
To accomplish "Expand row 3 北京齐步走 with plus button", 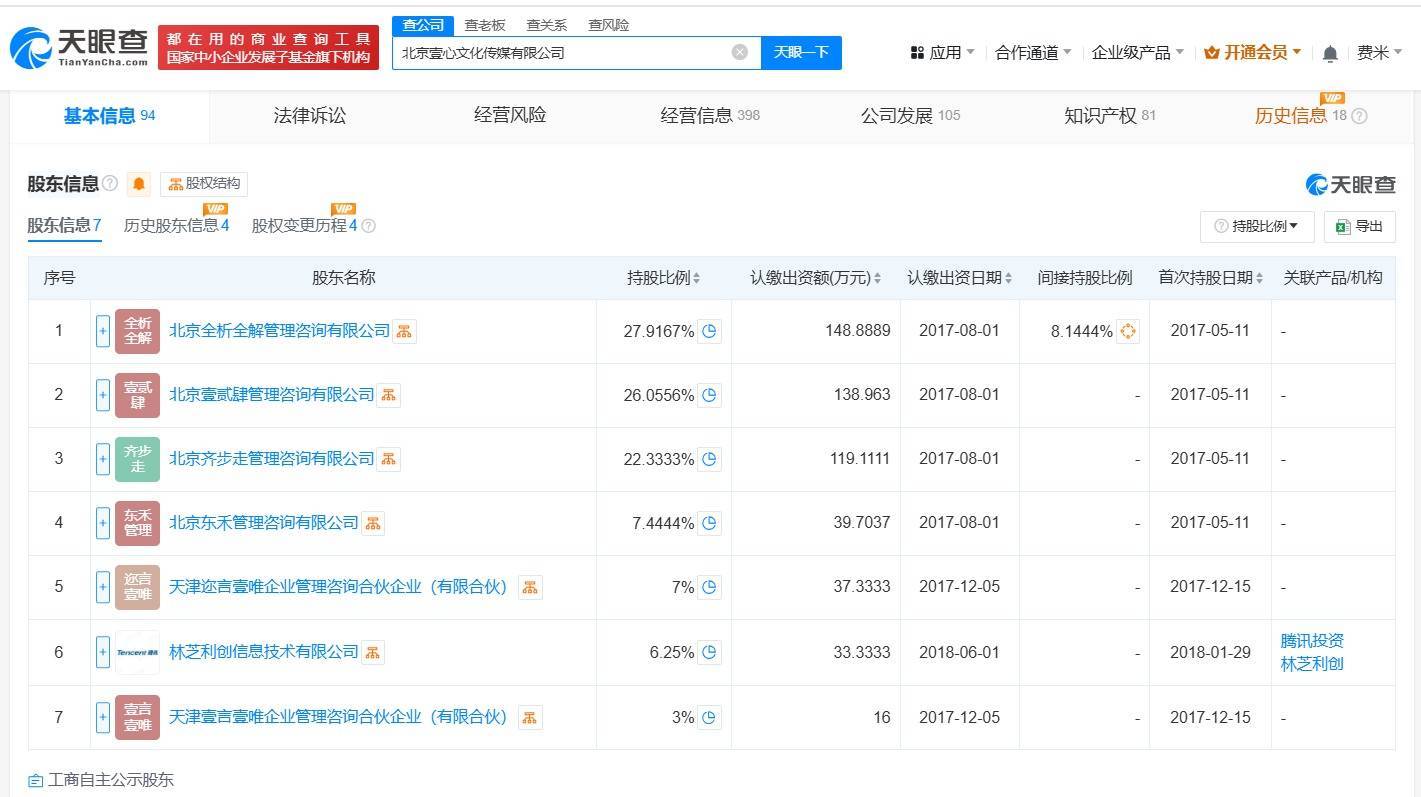I will (x=103, y=459).
